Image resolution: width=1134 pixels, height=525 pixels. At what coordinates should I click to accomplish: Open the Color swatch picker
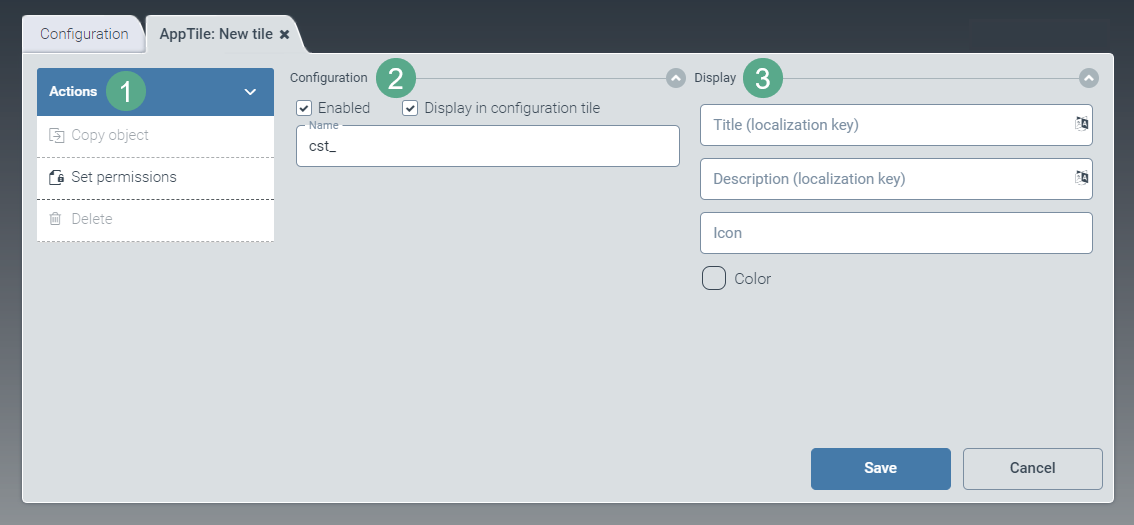[714, 278]
